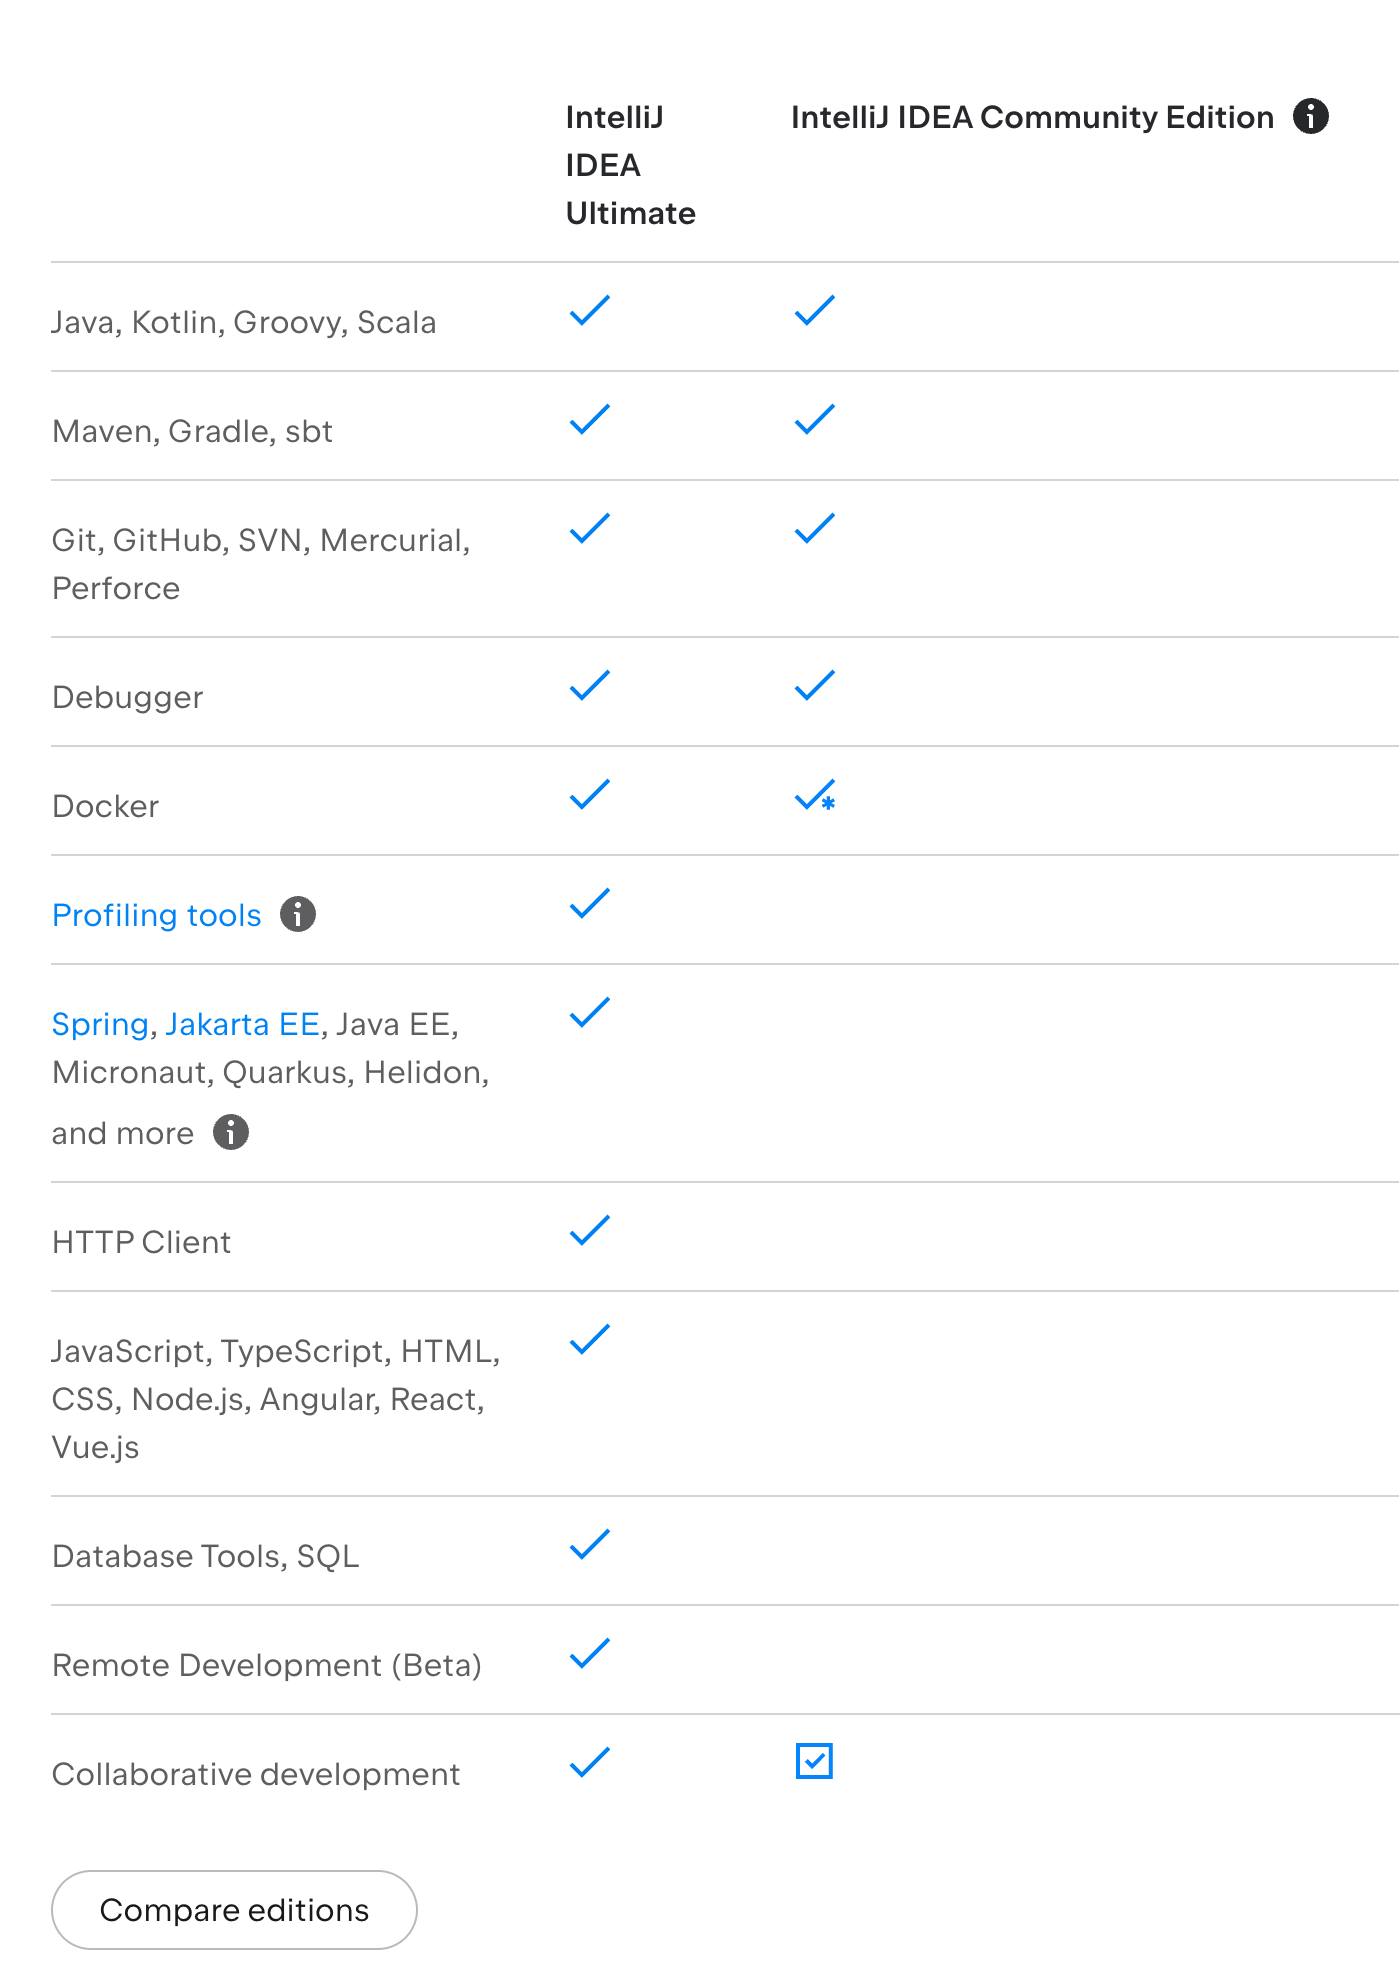
Task: Select IntelliJ IDEA Community Edition column header
Action: point(1032,117)
